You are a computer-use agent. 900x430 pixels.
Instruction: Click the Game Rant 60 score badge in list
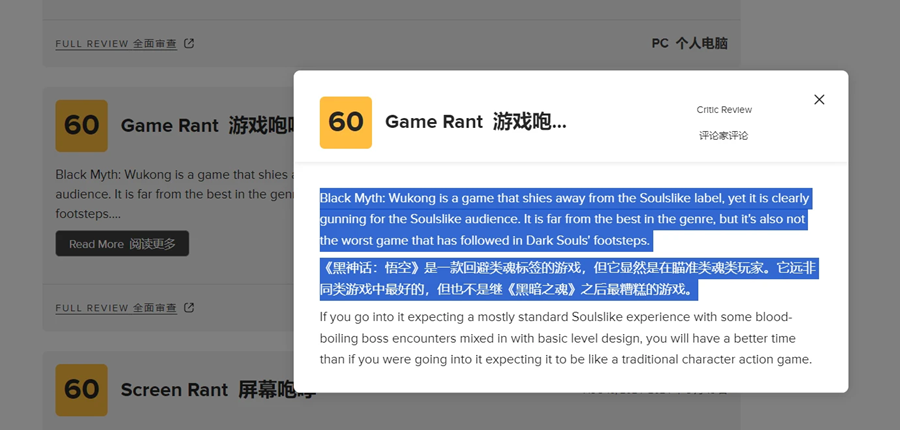(82, 126)
